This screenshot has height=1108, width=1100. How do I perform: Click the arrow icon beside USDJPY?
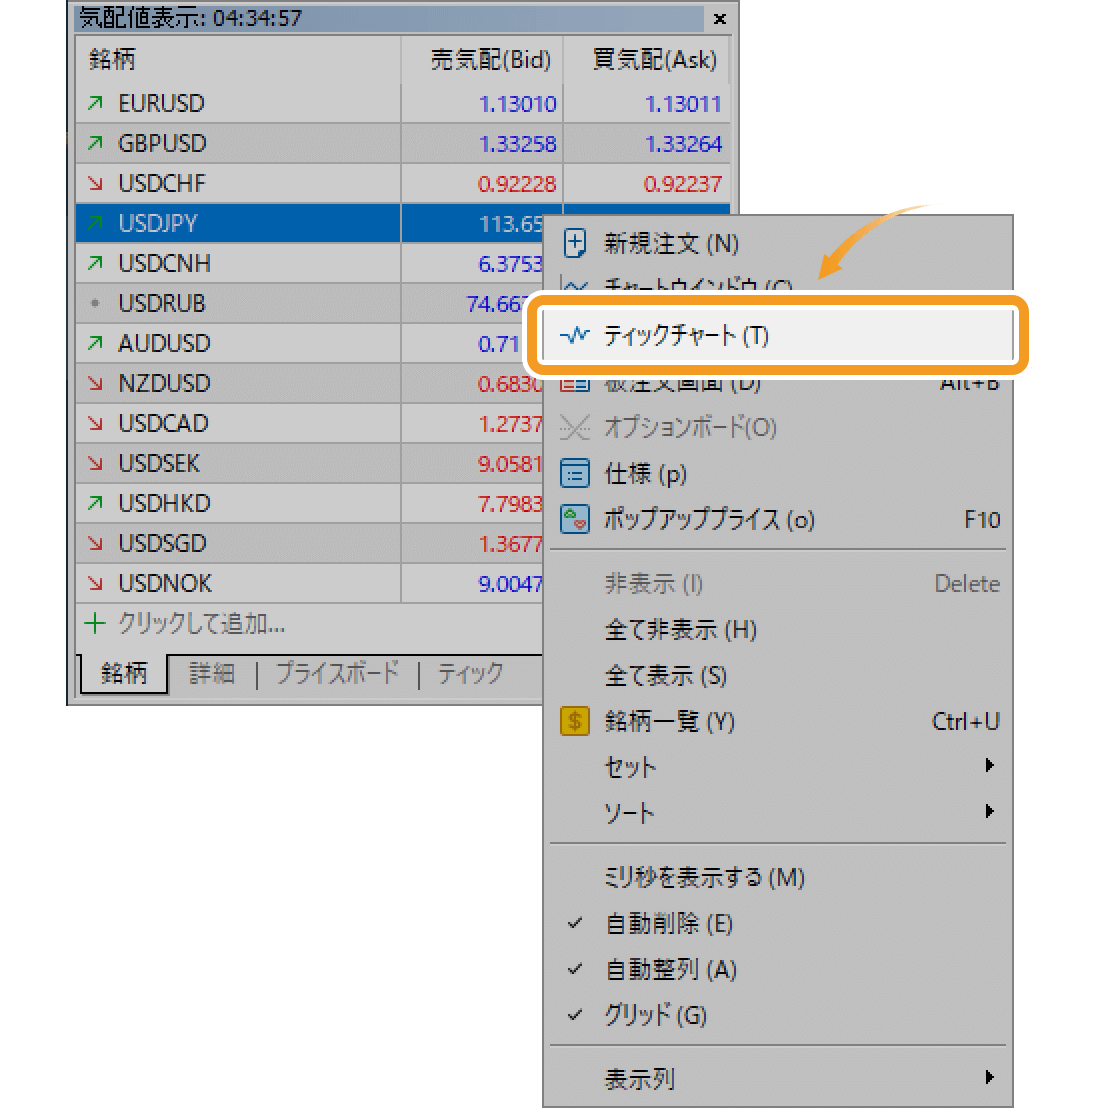pyautogui.click(x=95, y=223)
